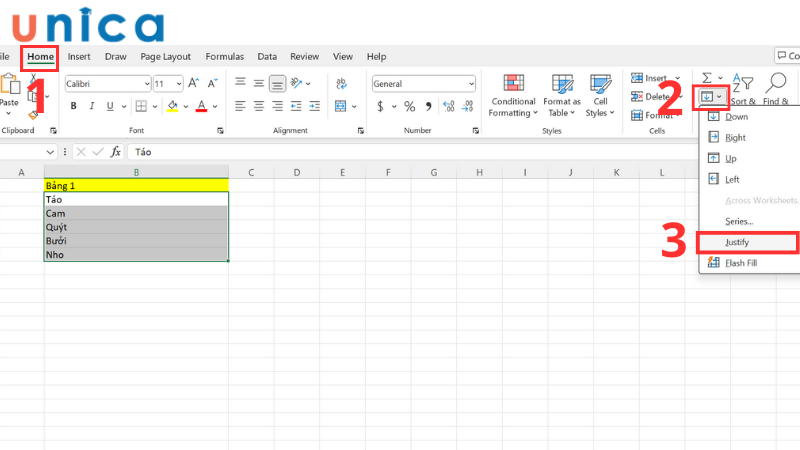Click the formula bar showing Táo

coord(411,152)
